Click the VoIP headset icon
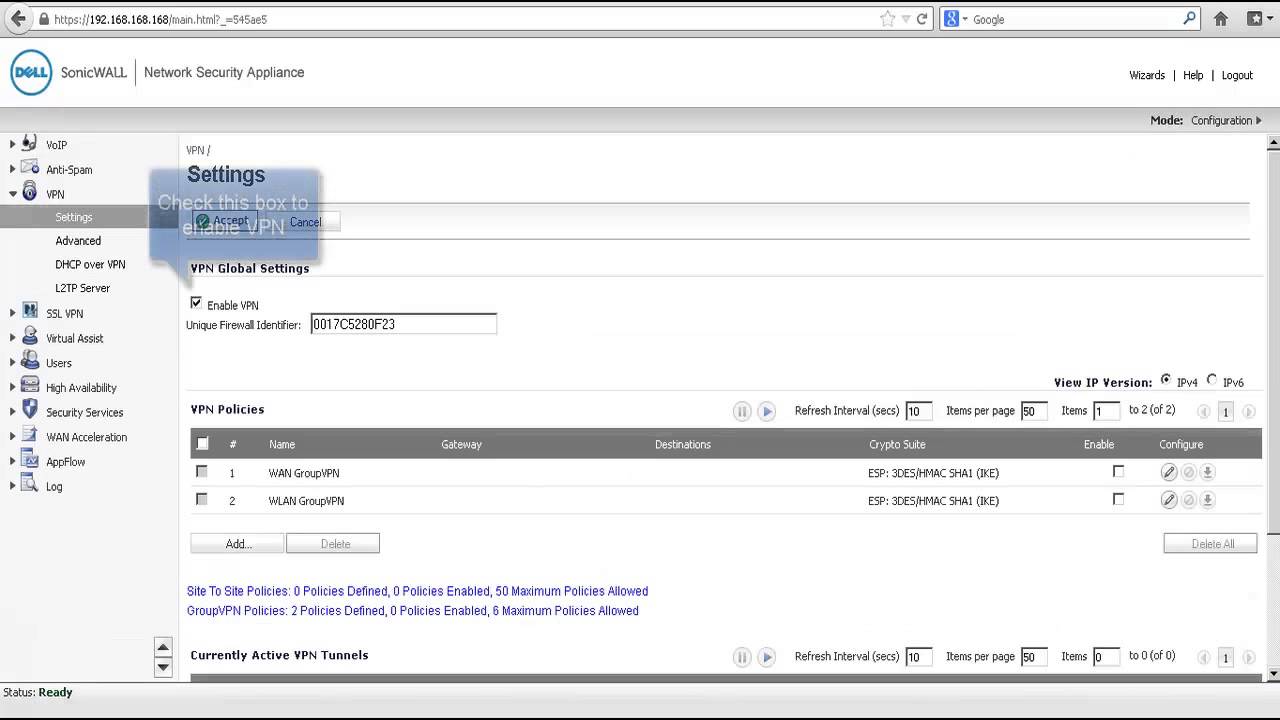This screenshot has height=720, width=1280. point(29,144)
